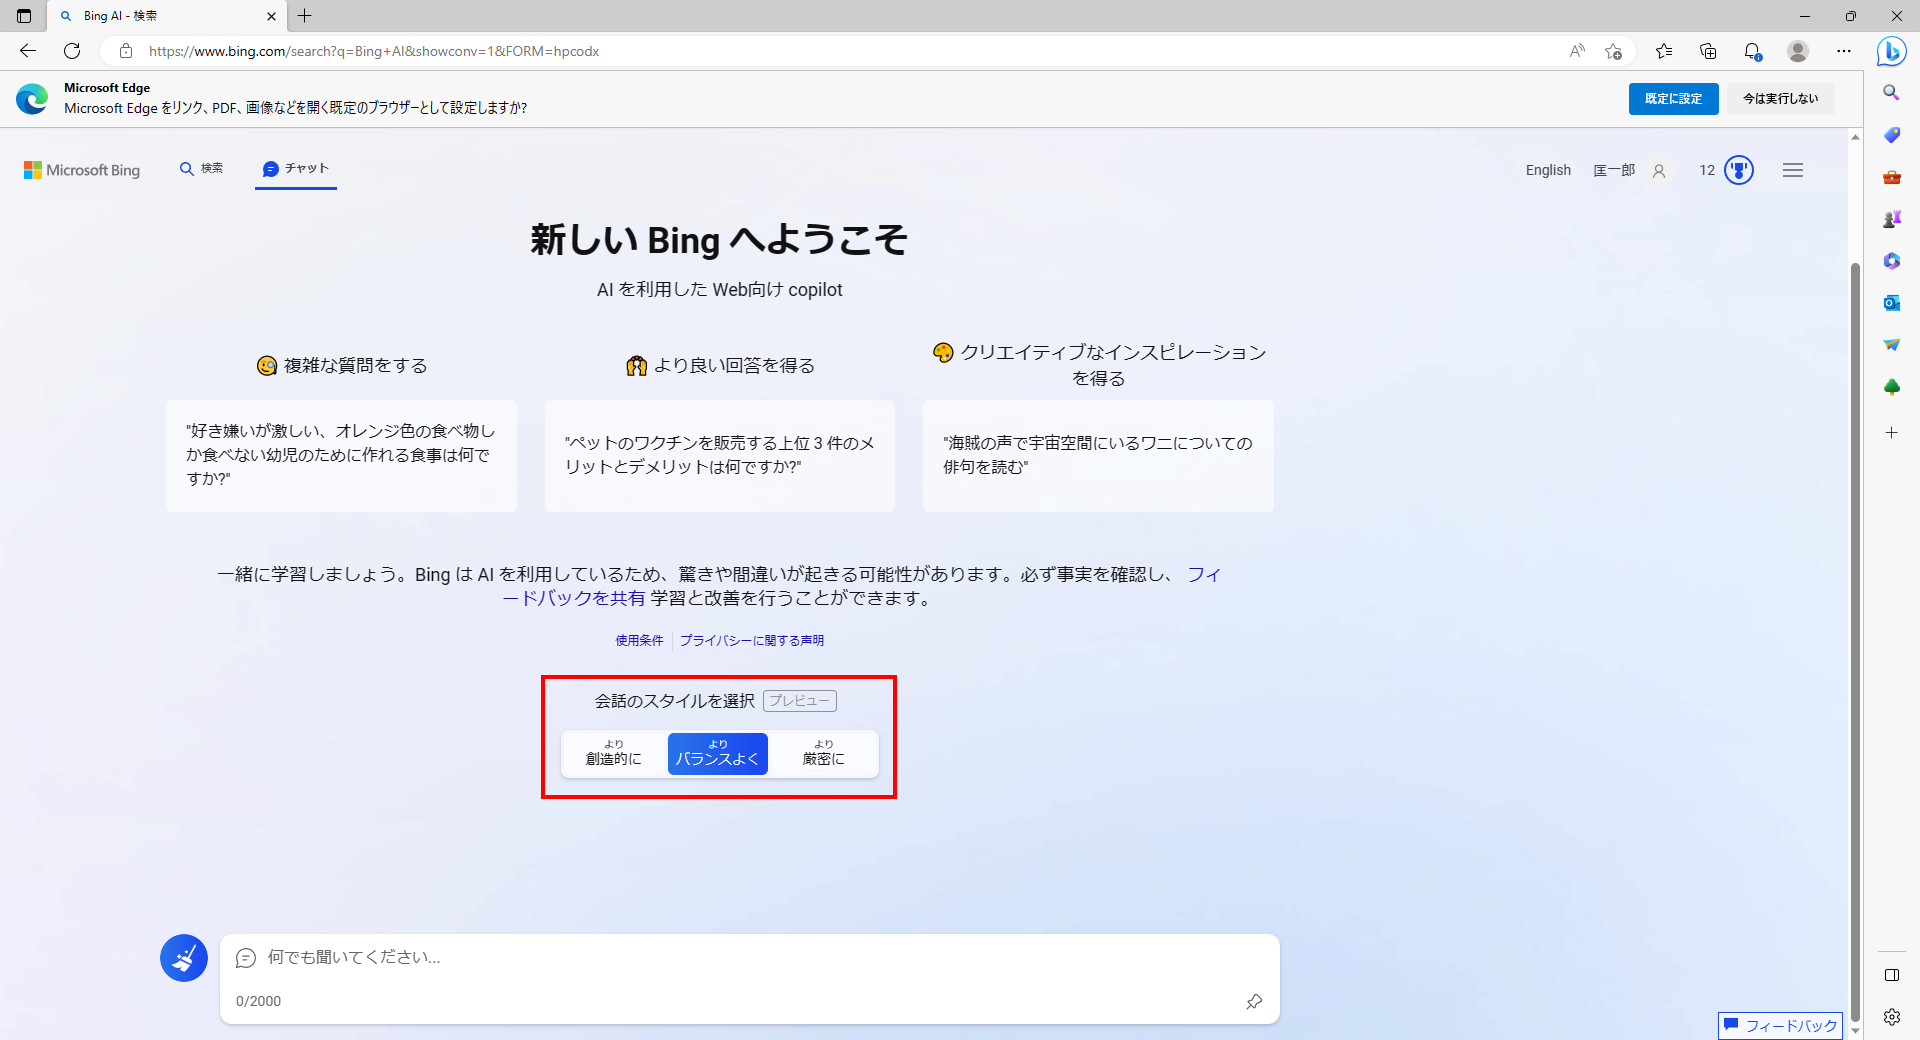Open browser profile avatar

1798,51
